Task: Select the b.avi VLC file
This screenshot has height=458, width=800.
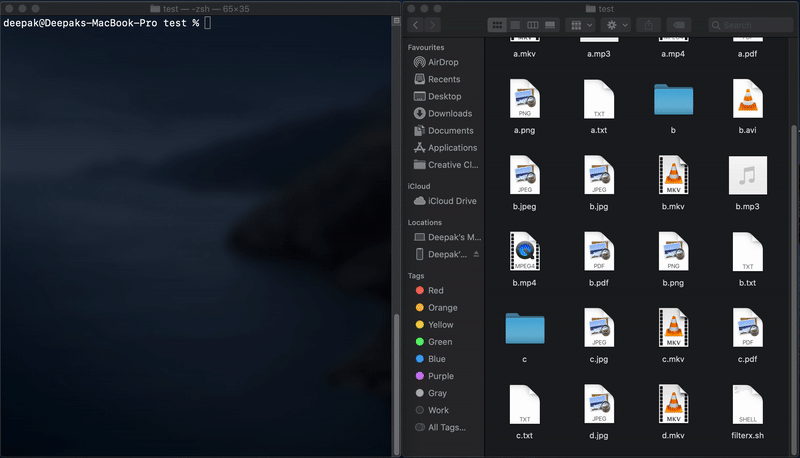Action: point(747,99)
